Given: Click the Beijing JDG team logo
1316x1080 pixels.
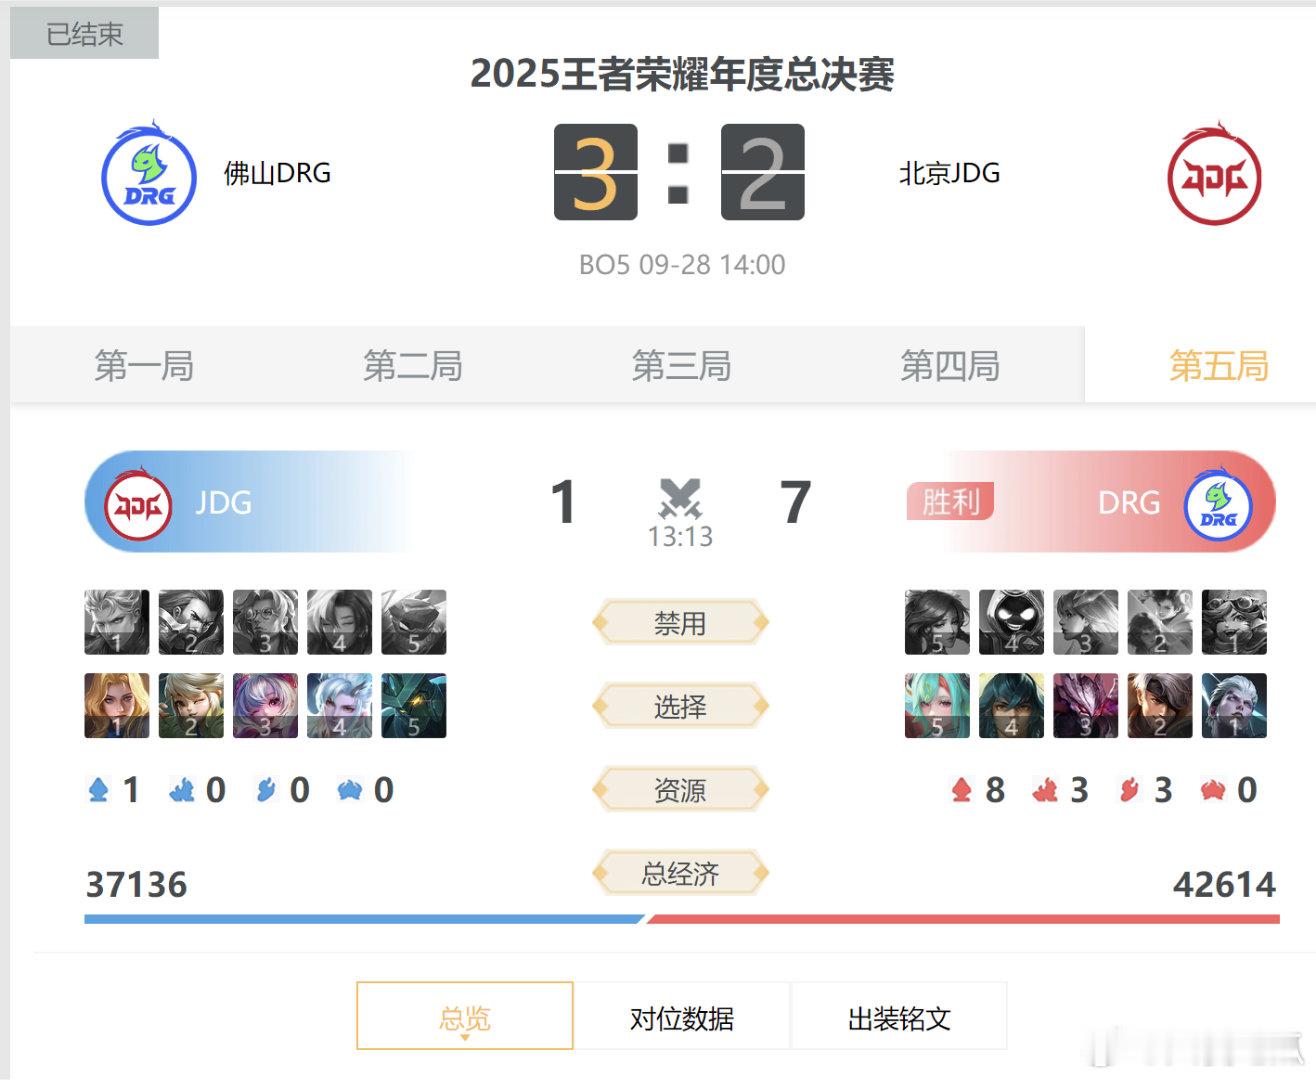Looking at the screenshot, I should [1214, 175].
